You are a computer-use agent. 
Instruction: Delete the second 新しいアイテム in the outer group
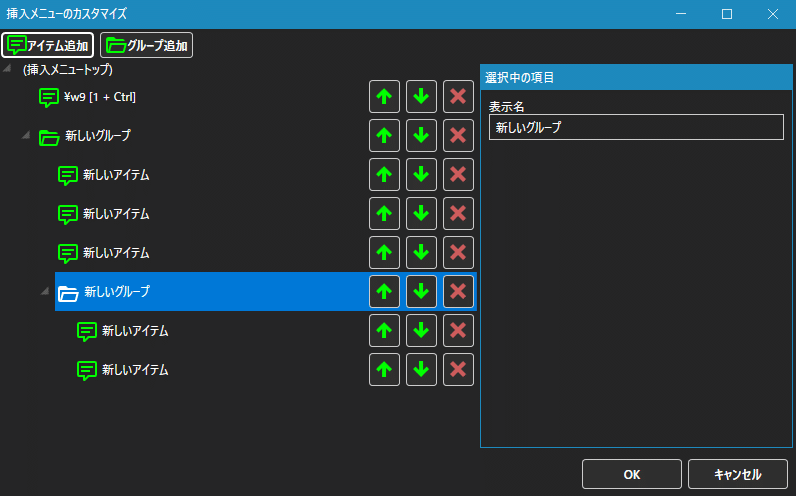pos(458,214)
